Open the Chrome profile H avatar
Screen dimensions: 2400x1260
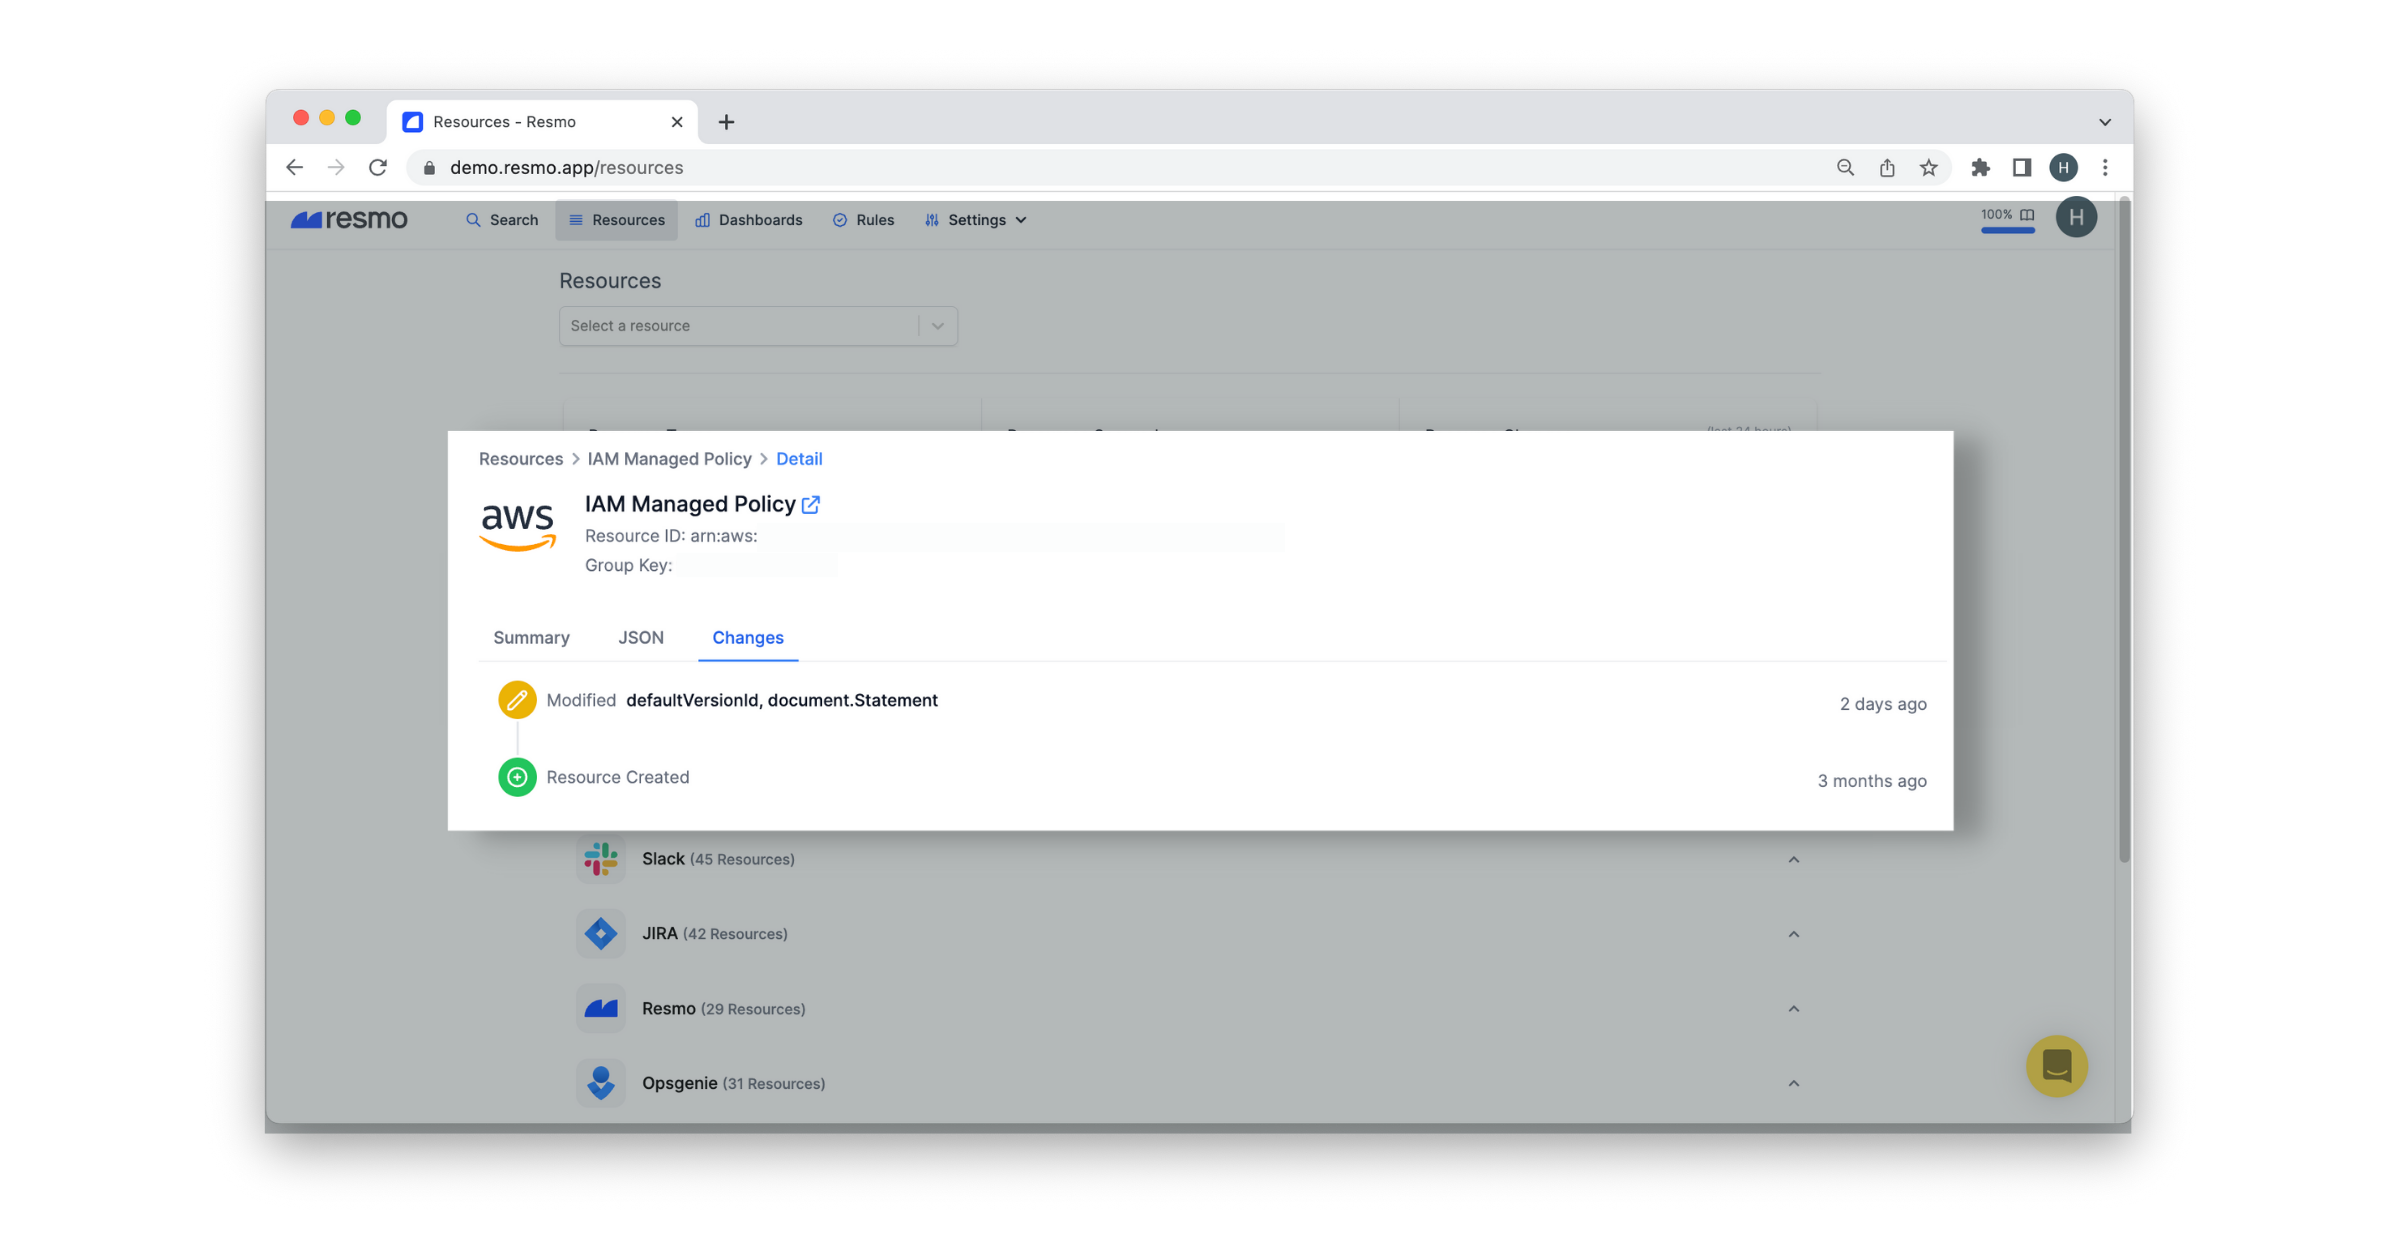pos(2064,168)
